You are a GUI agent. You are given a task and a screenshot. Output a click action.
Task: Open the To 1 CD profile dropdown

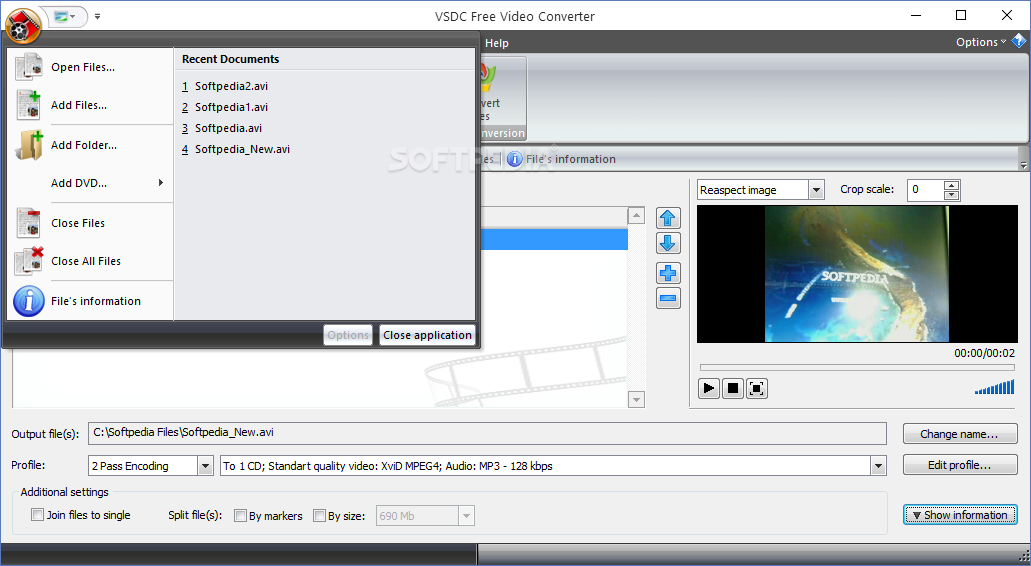coord(878,466)
